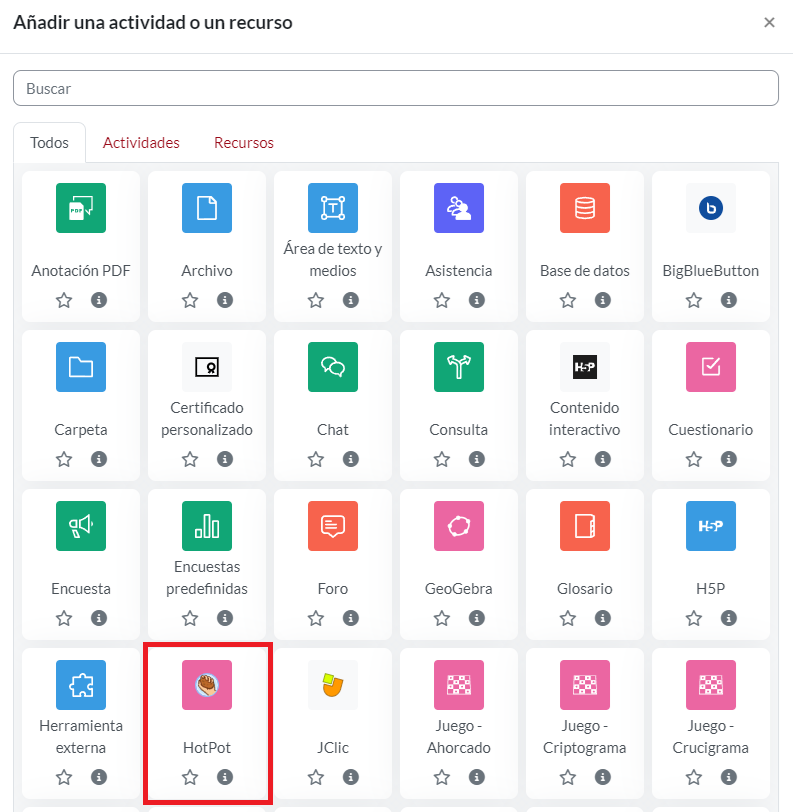This screenshot has height=812, width=793.
Task: Select the HotPot activity icon
Action: click(207, 685)
